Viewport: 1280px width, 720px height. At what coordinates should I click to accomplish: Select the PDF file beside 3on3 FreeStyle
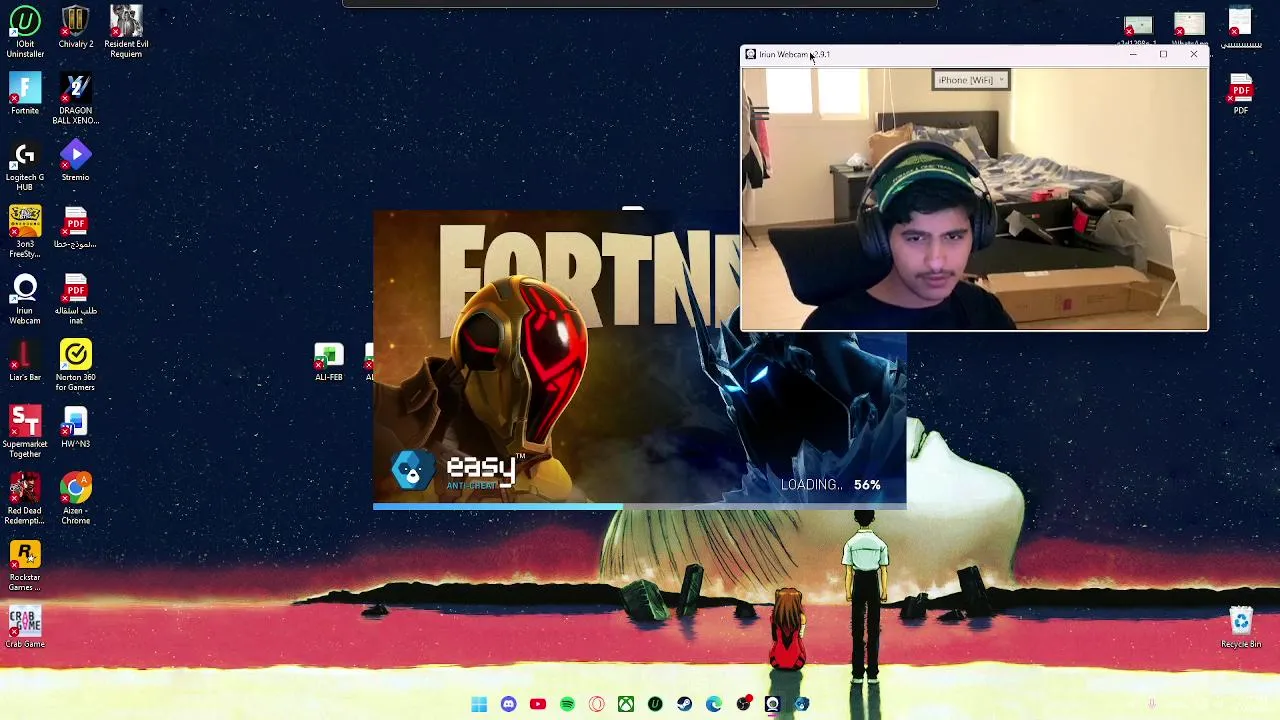pyautogui.click(x=75, y=228)
